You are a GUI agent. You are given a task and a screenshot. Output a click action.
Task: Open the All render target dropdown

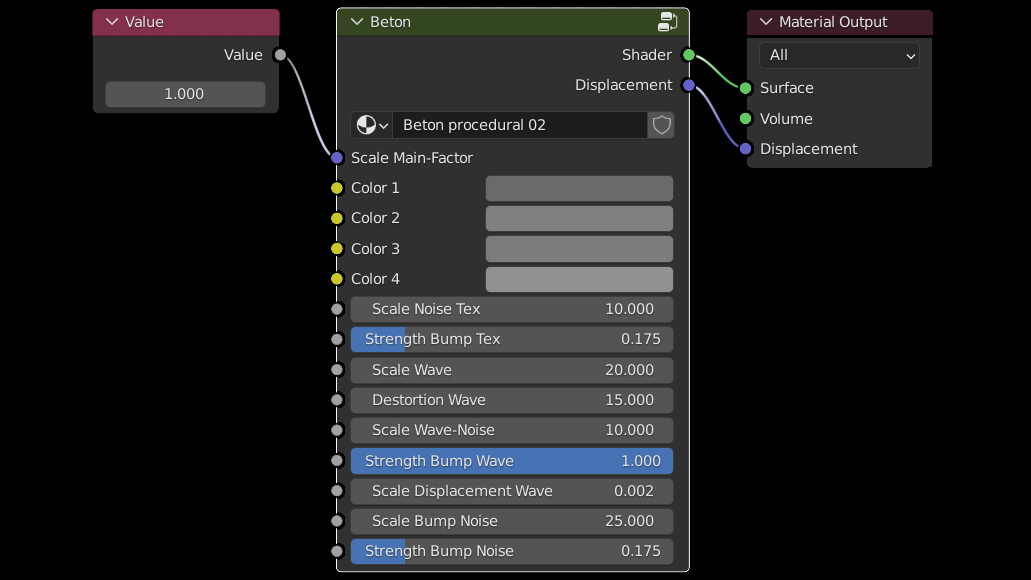click(x=839, y=56)
